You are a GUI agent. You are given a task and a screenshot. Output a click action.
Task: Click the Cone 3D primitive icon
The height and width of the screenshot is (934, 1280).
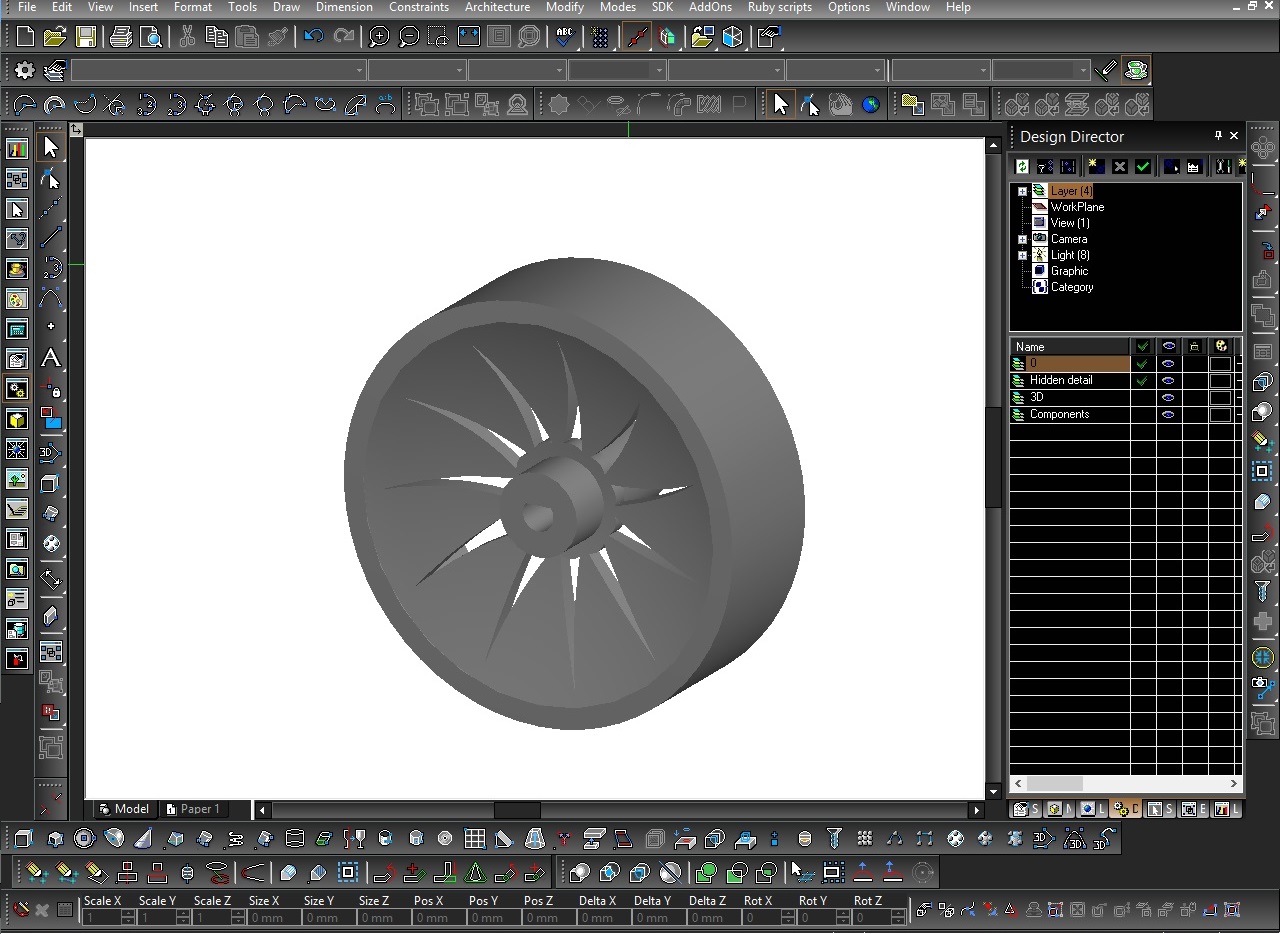click(144, 839)
